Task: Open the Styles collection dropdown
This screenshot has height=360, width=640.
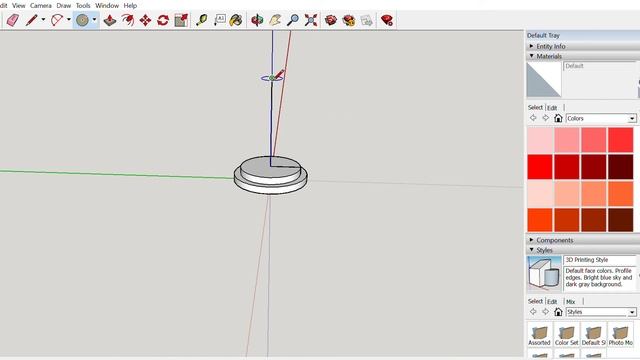Action: (x=632, y=312)
